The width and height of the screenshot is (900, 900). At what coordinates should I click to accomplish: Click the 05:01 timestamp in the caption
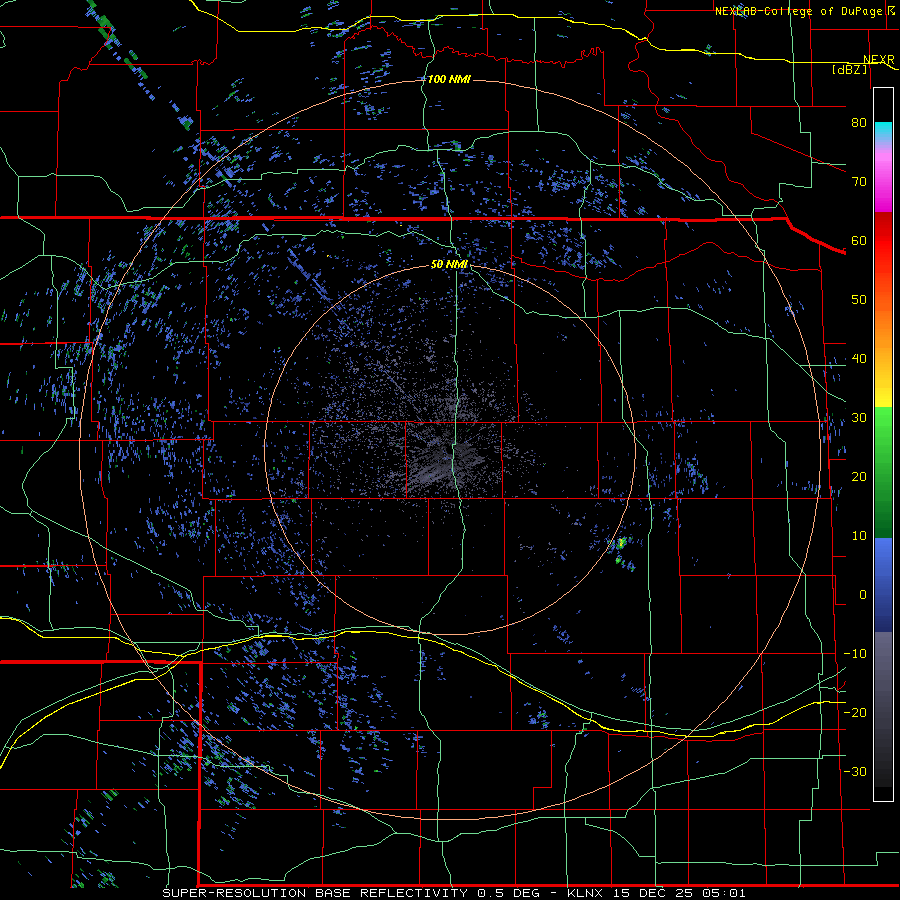tap(726, 893)
